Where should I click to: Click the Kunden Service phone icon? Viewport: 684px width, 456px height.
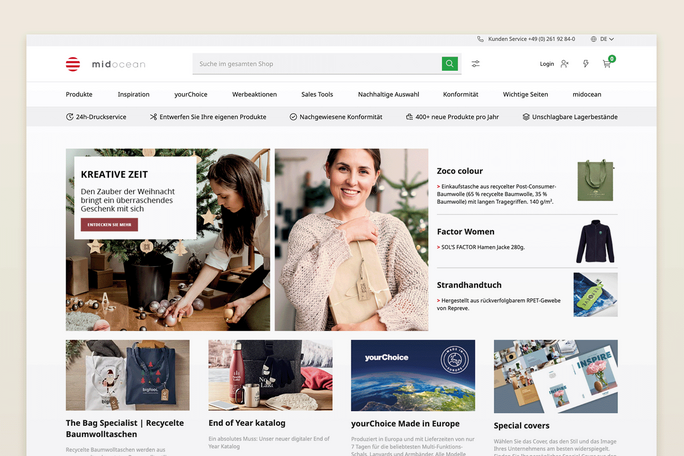(x=481, y=39)
